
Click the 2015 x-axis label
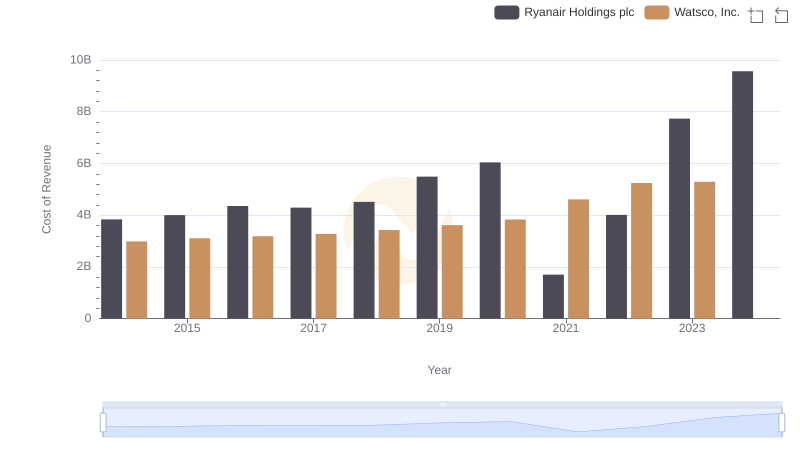[x=187, y=328]
